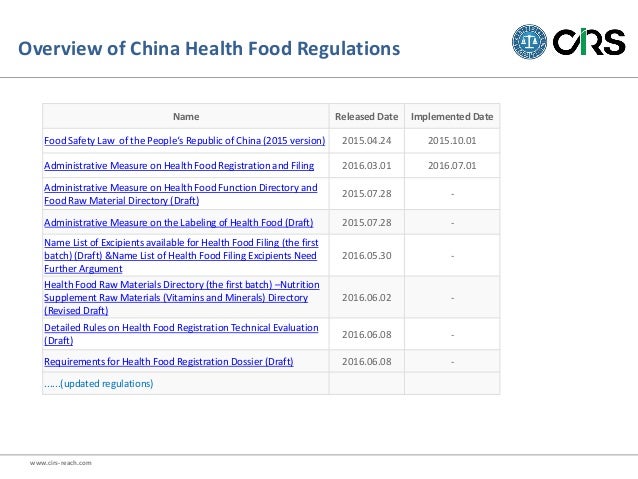Viewport: 638px width, 479px height.
Task: Click the www.cirs-reach.com footer URL
Action: (61, 463)
